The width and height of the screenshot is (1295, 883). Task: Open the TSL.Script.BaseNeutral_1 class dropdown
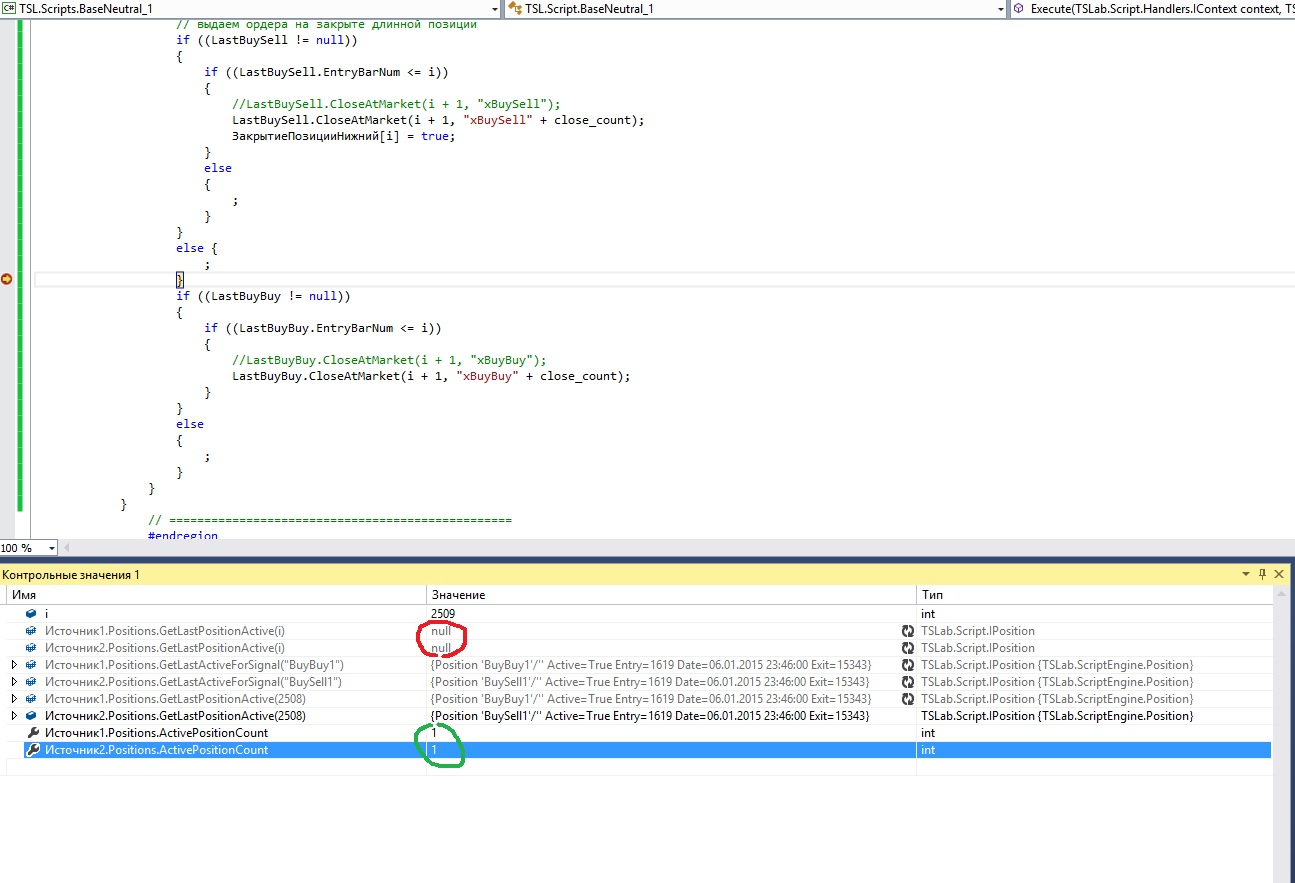pos(1000,9)
